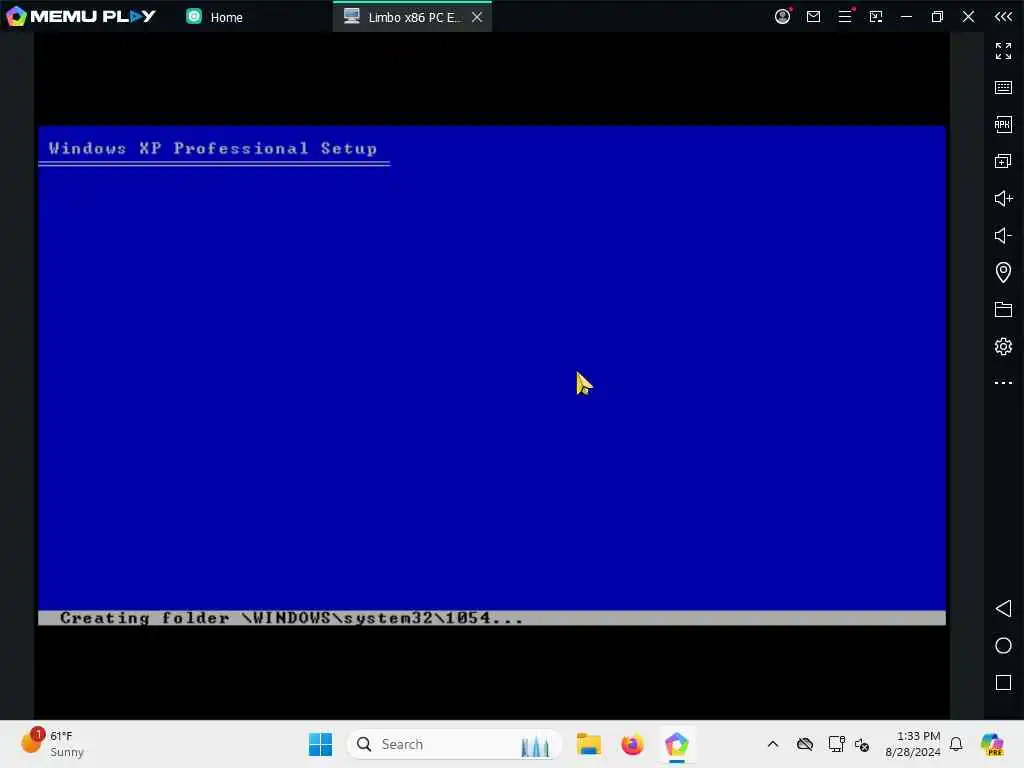Launch Firefox from the taskbar
This screenshot has width=1024, height=768.
click(x=632, y=744)
